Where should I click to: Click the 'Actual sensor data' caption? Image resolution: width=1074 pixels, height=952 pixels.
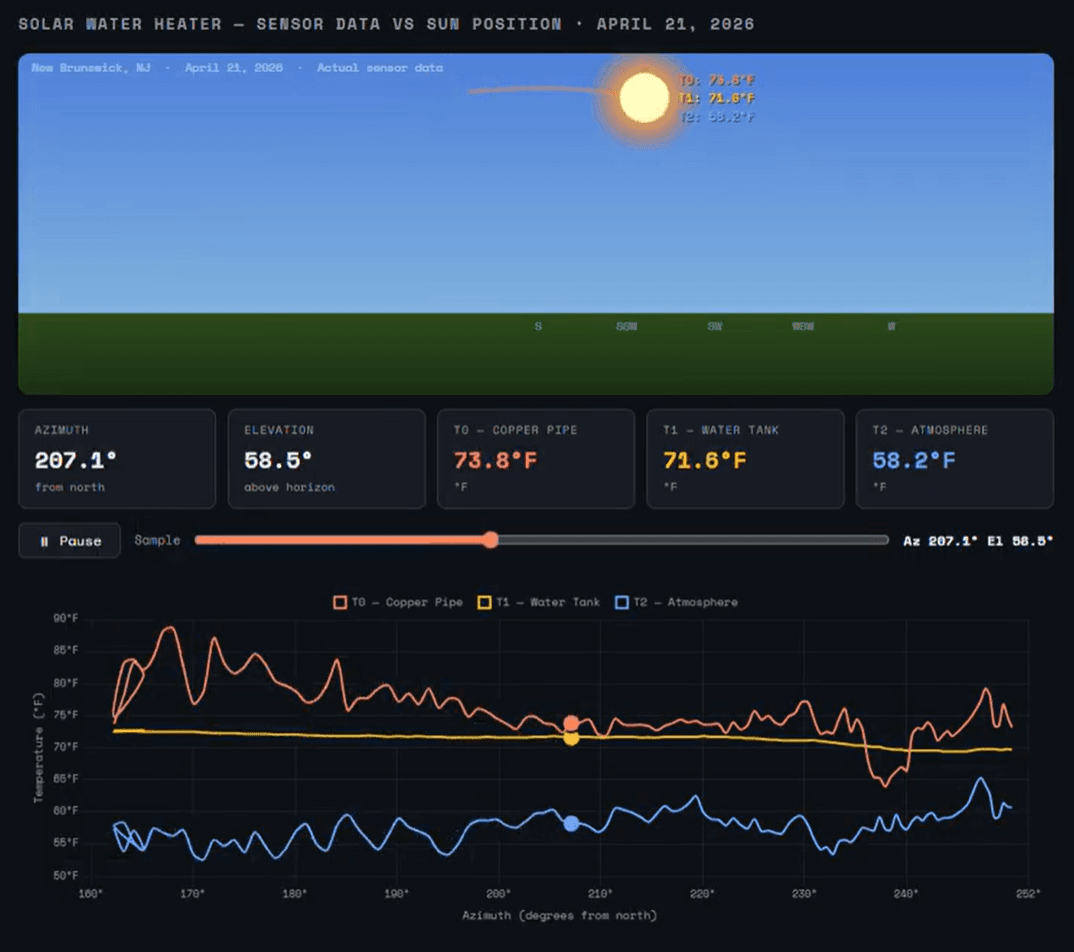tap(379, 68)
